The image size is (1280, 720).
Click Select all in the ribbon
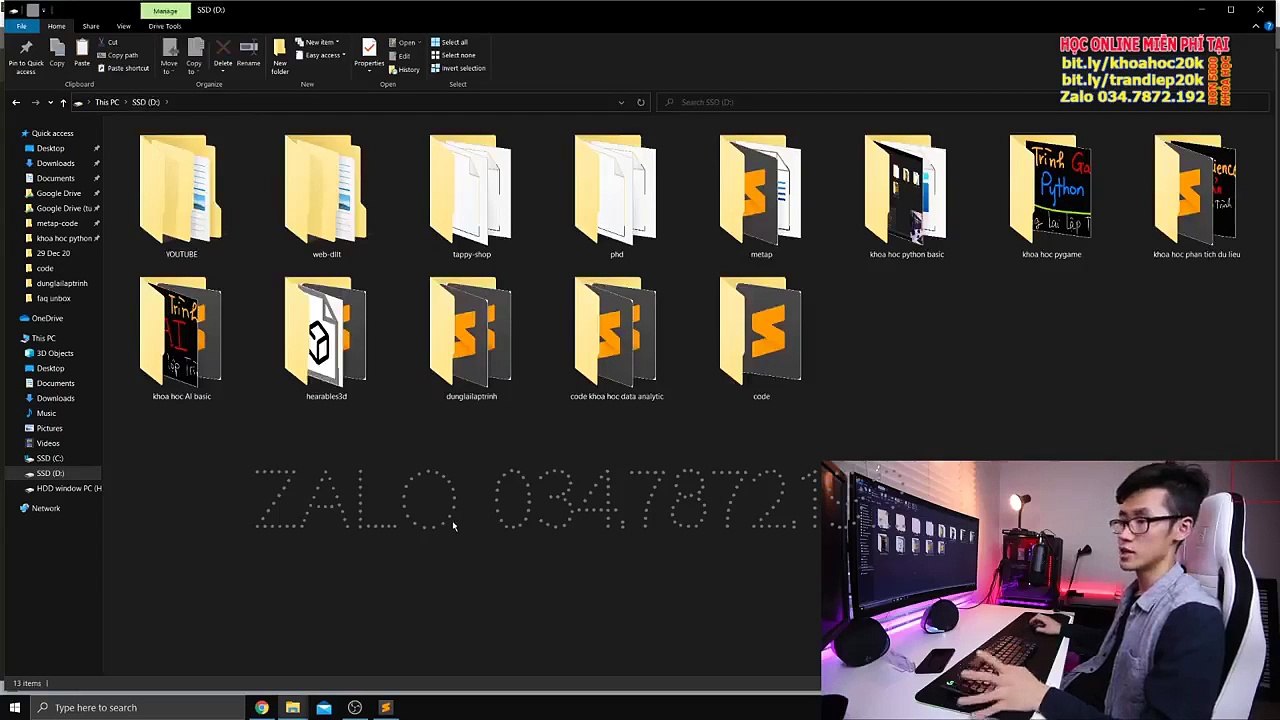click(450, 42)
